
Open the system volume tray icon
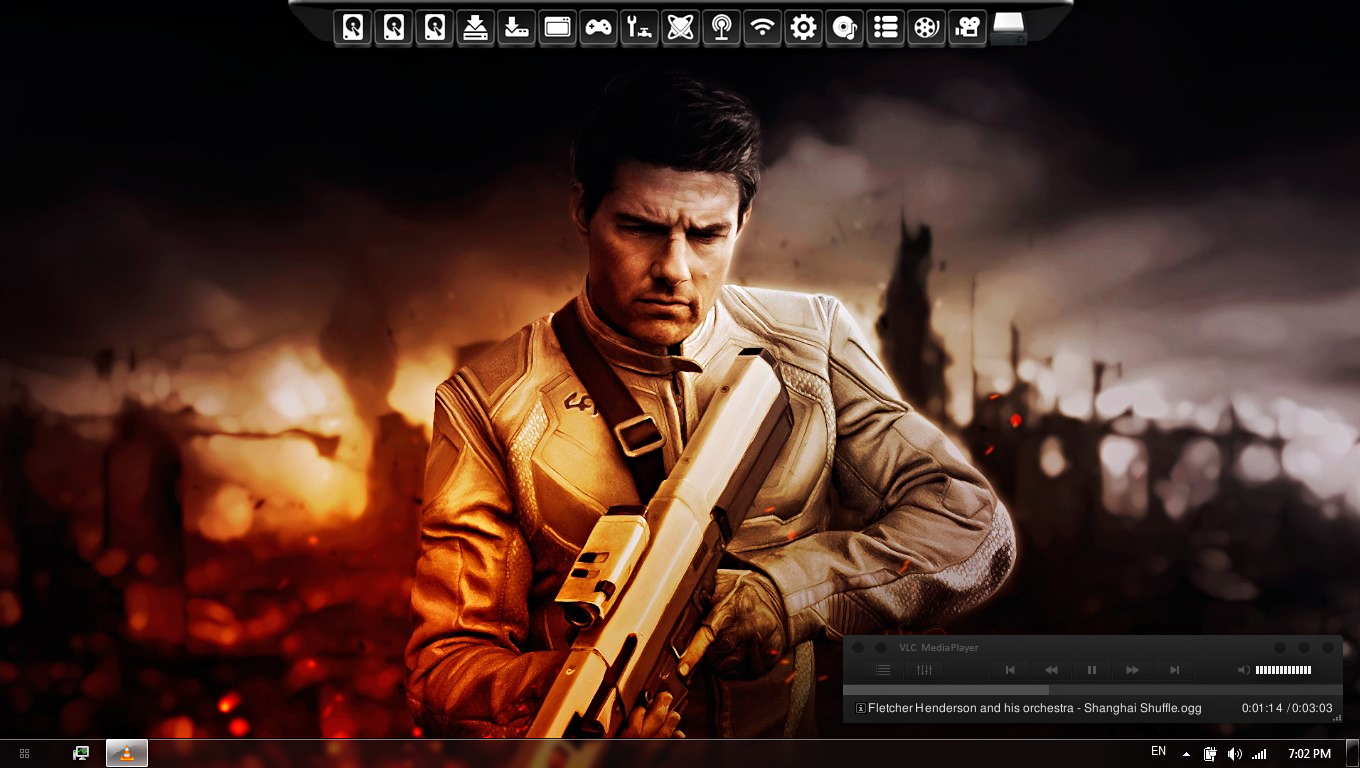1235,754
